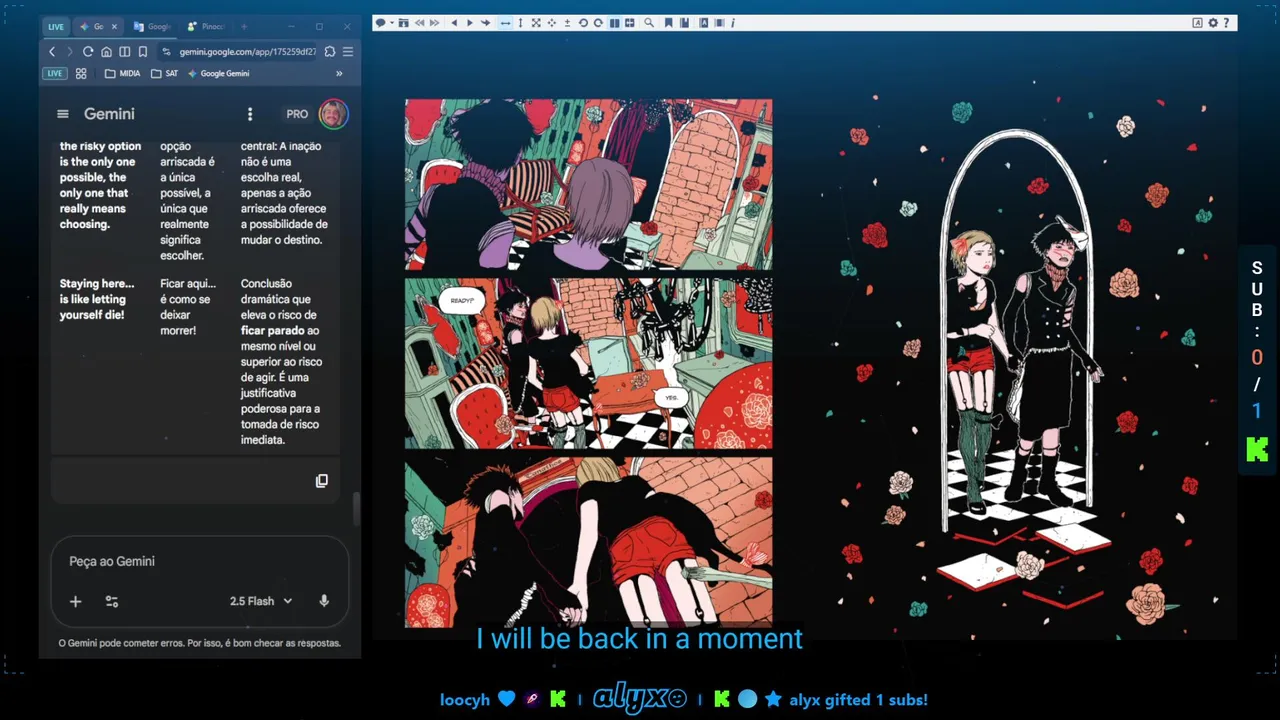Open the library view icon in viewer toolbar
Screen dimensions: 1280x720
pyautogui.click(x=403, y=23)
